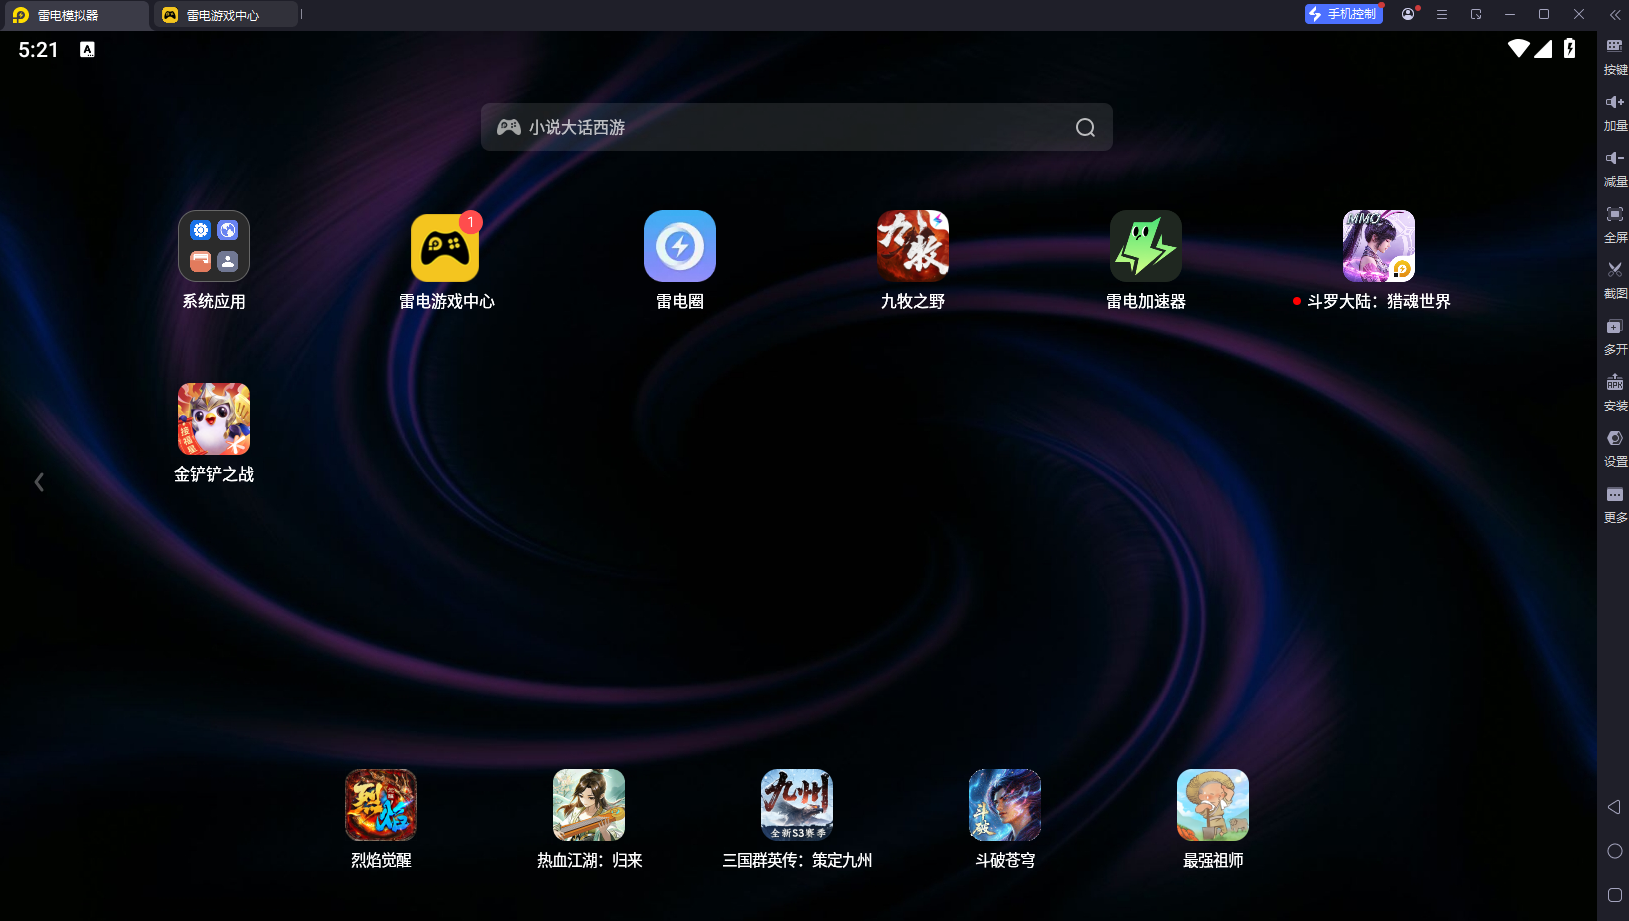
Task: Decrease volume with 减量
Action: click(1615, 169)
